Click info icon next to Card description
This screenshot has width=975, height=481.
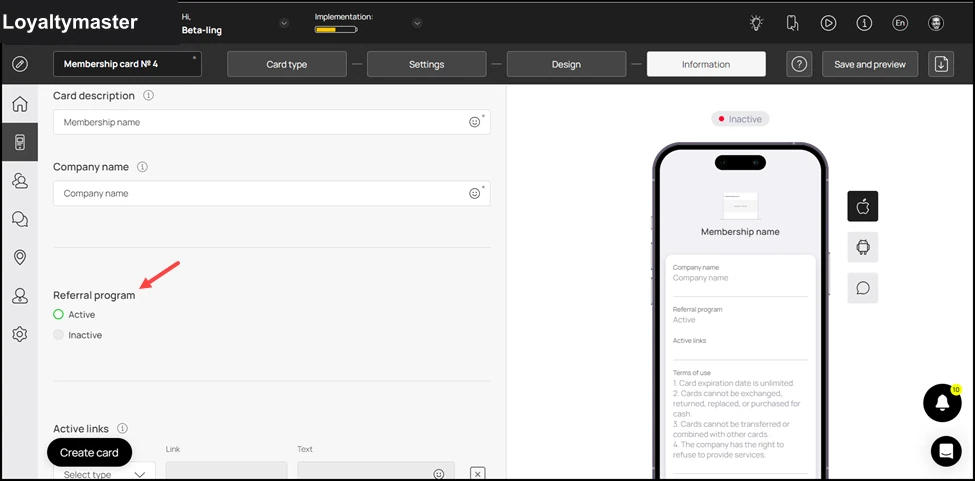pos(148,96)
